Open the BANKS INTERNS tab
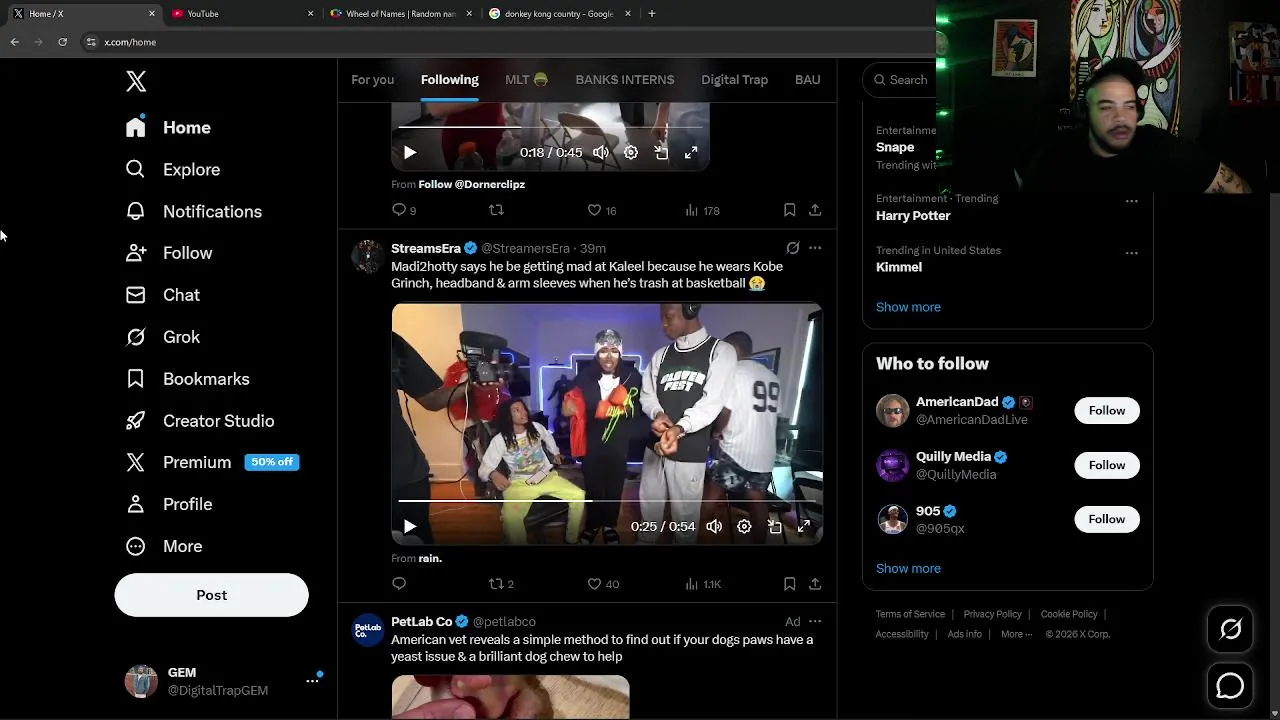This screenshot has width=1280, height=720. click(624, 80)
